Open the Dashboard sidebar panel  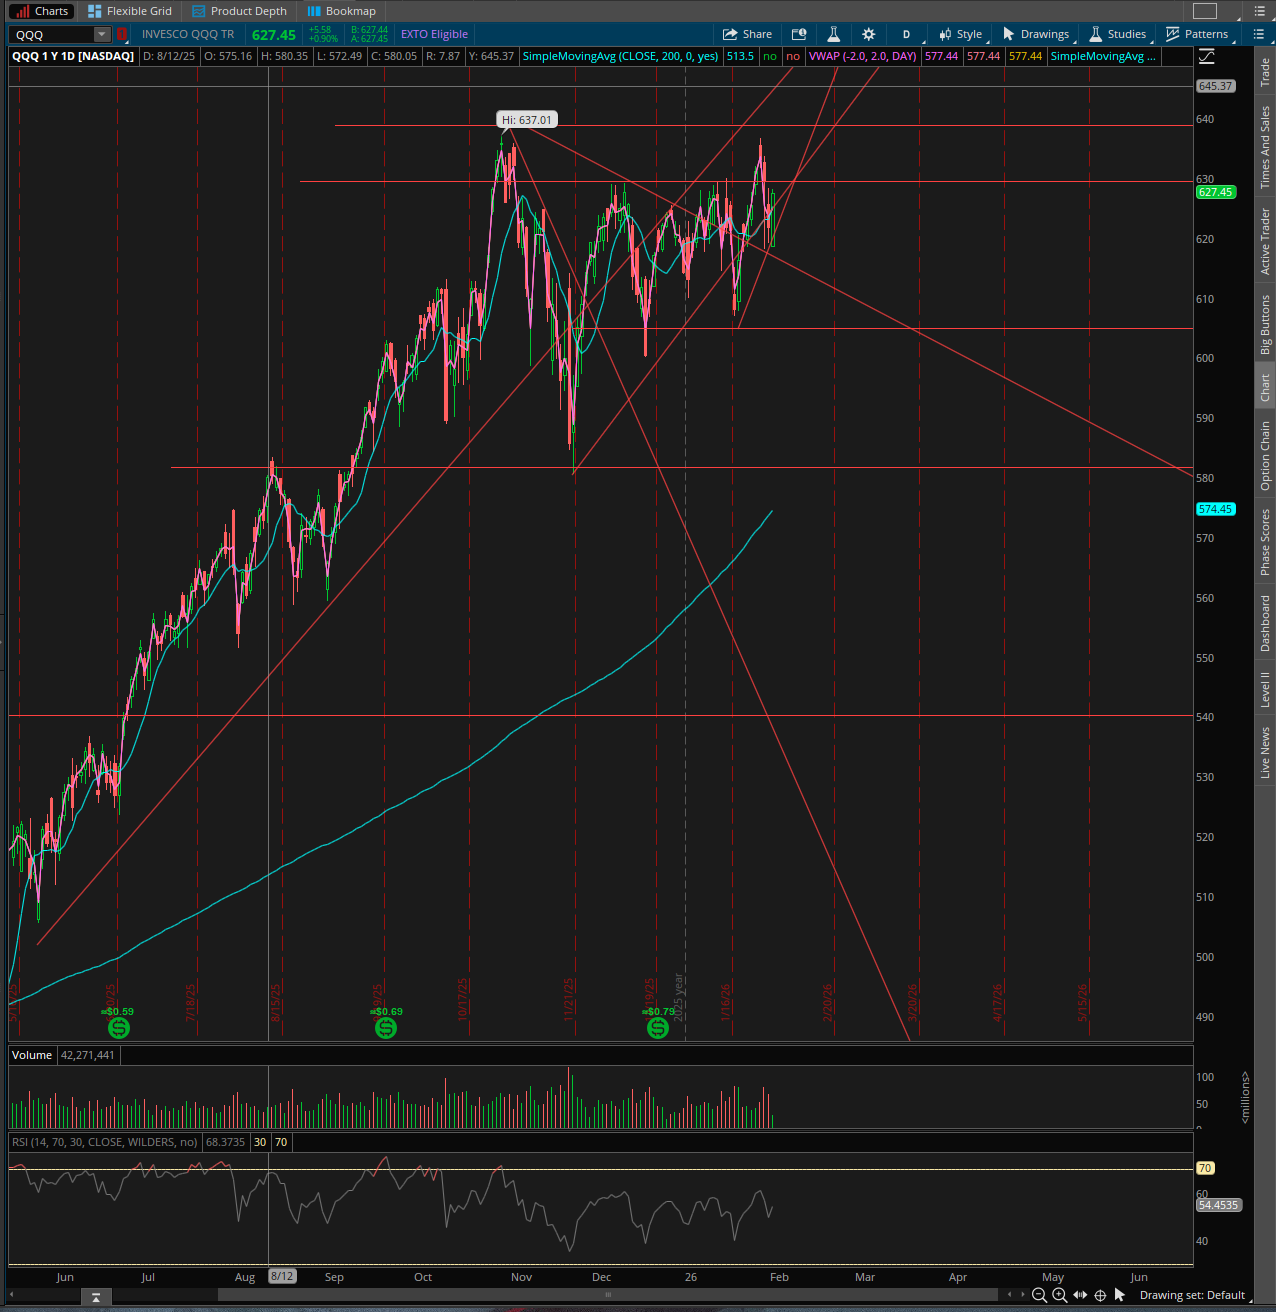1265,623
